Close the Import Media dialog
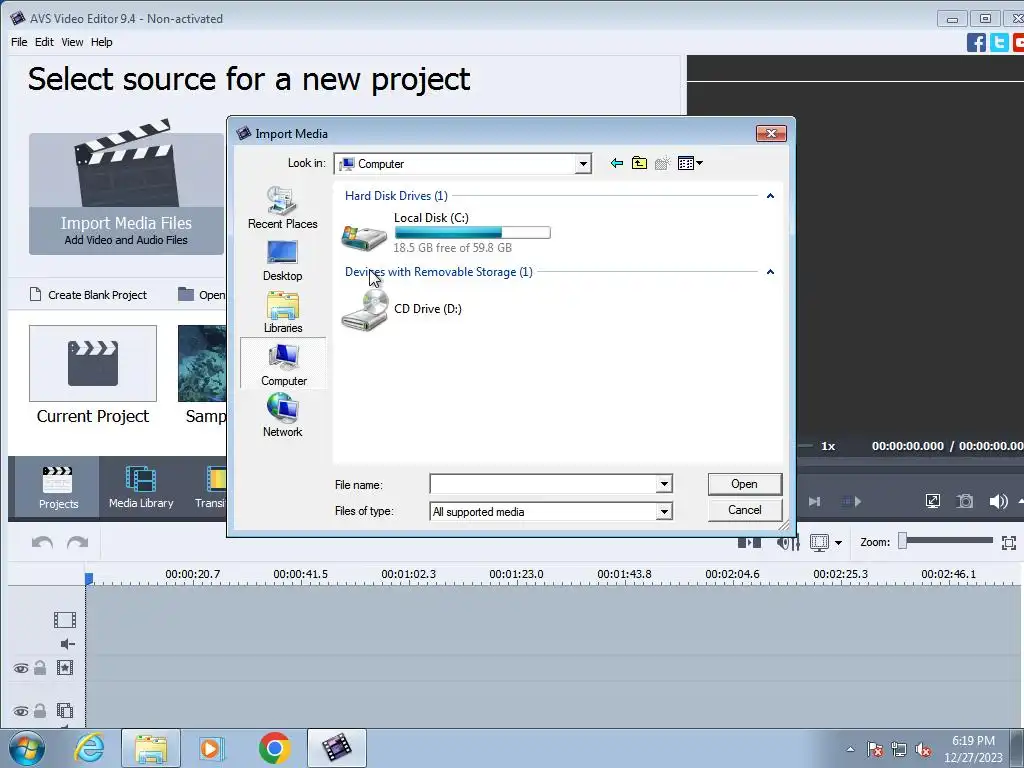Viewport: 1024px width, 768px height. pos(771,133)
